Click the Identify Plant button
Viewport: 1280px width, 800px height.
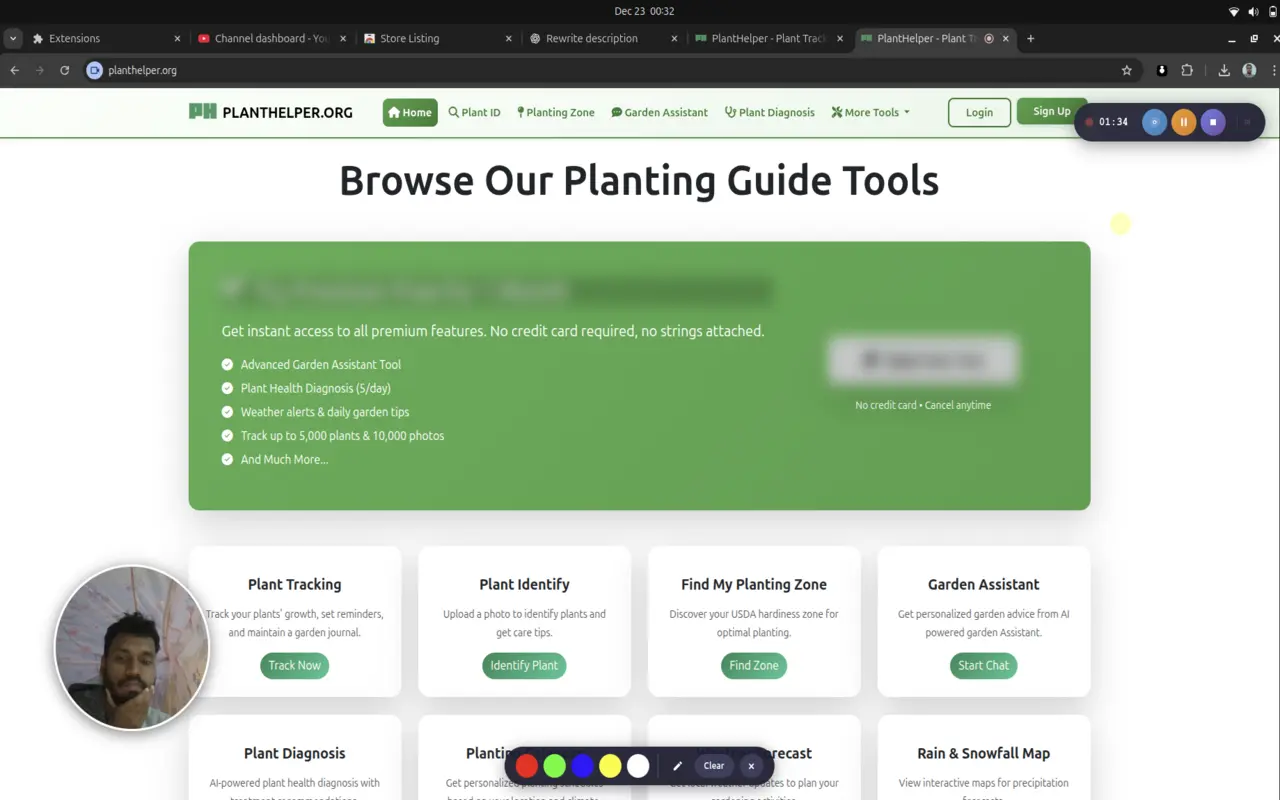524,665
